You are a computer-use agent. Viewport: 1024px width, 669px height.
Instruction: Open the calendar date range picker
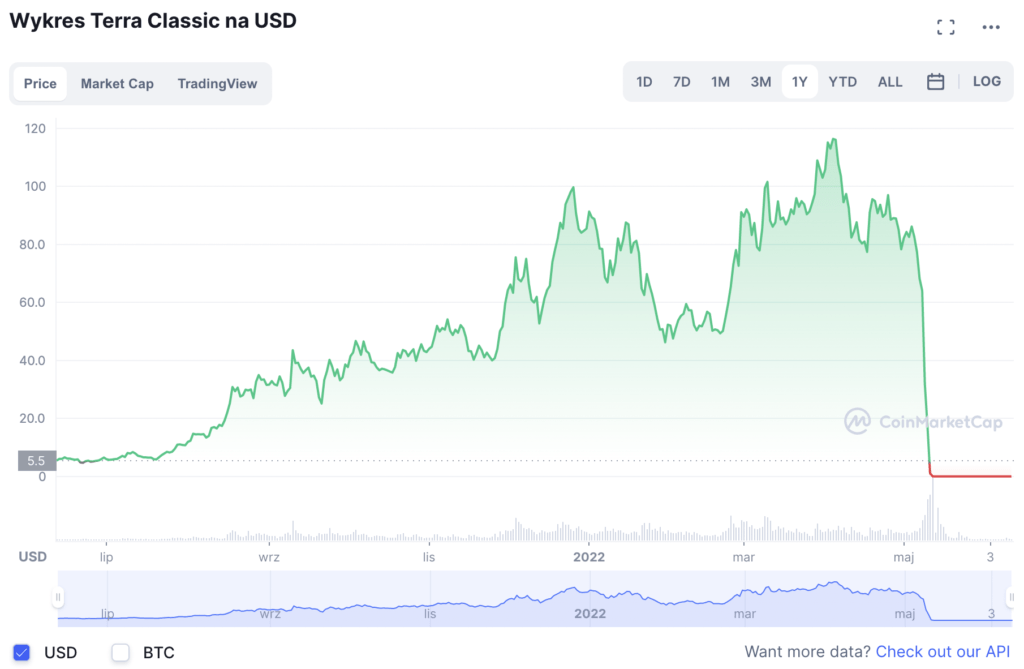tap(935, 82)
